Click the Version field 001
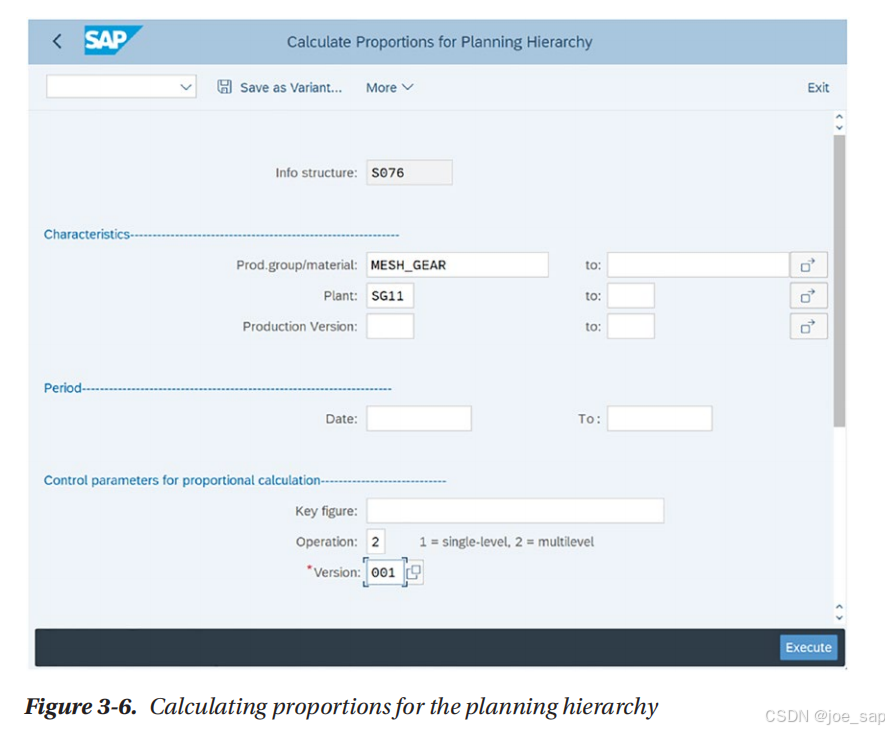 coord(385,572)
